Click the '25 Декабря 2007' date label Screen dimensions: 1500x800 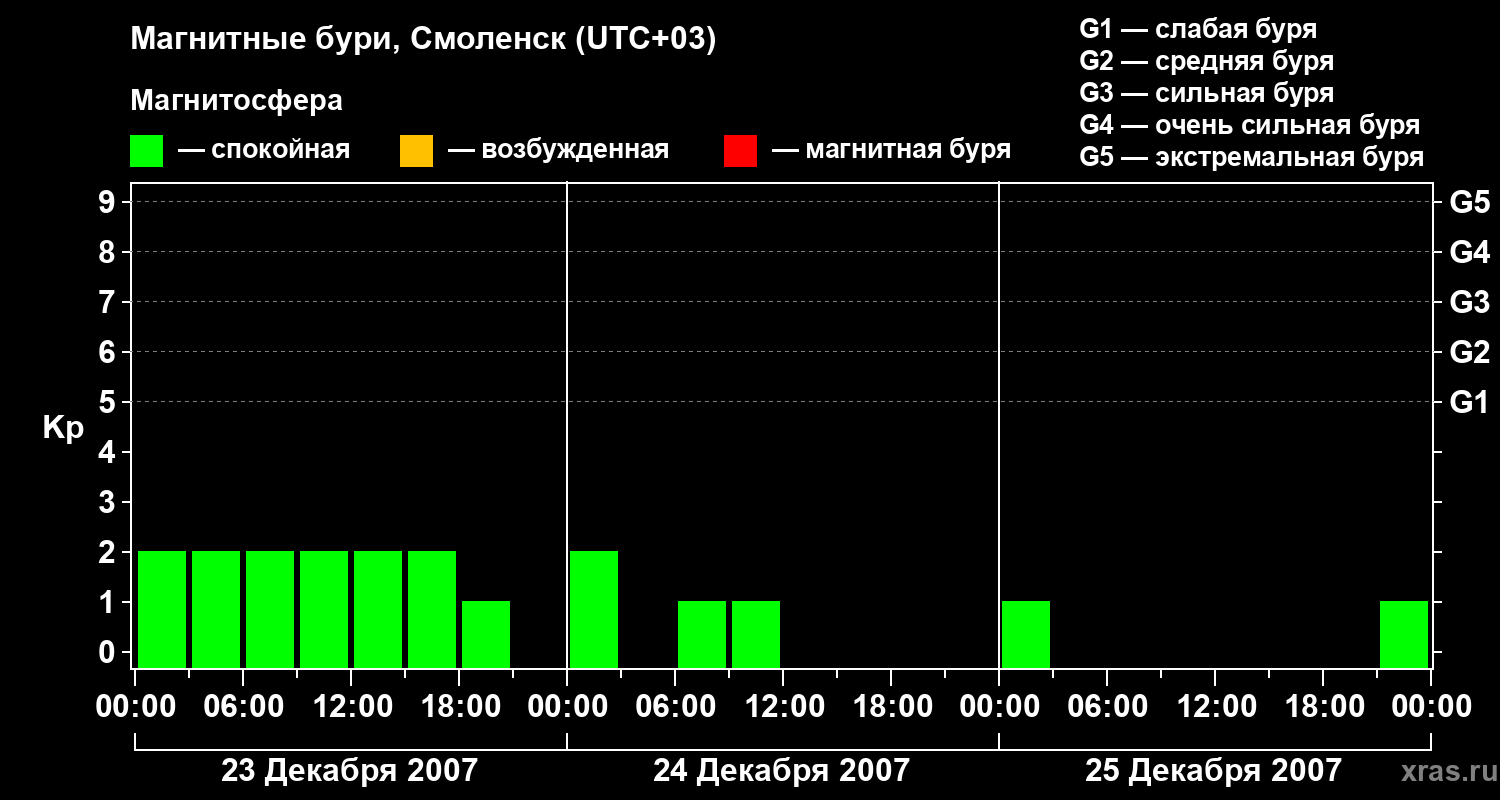click(1213, 771)
